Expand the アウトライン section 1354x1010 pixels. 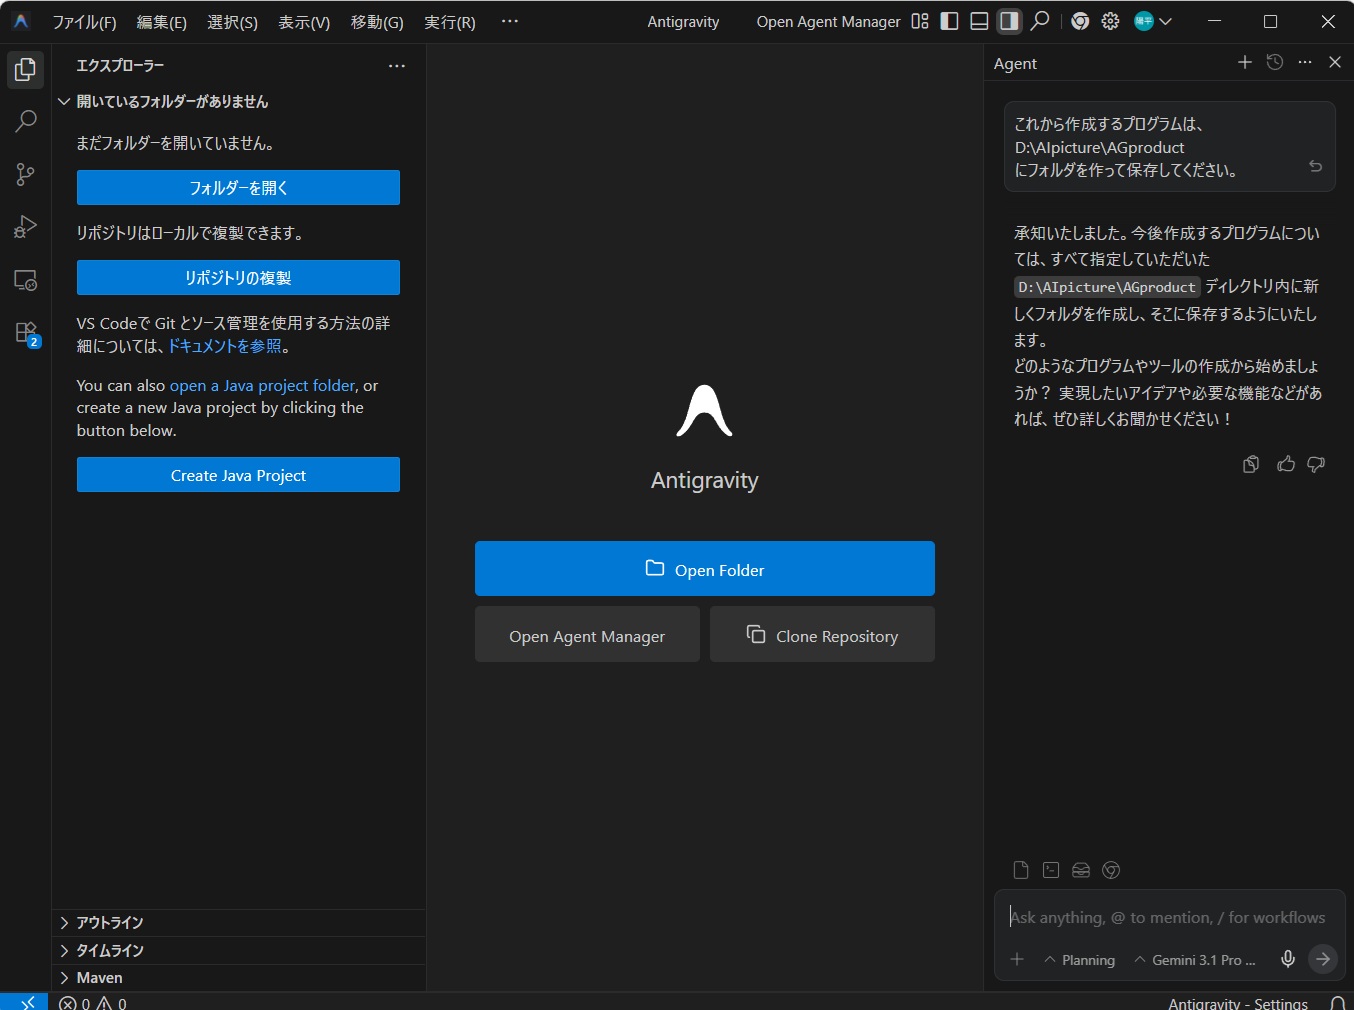click(110, 922)
